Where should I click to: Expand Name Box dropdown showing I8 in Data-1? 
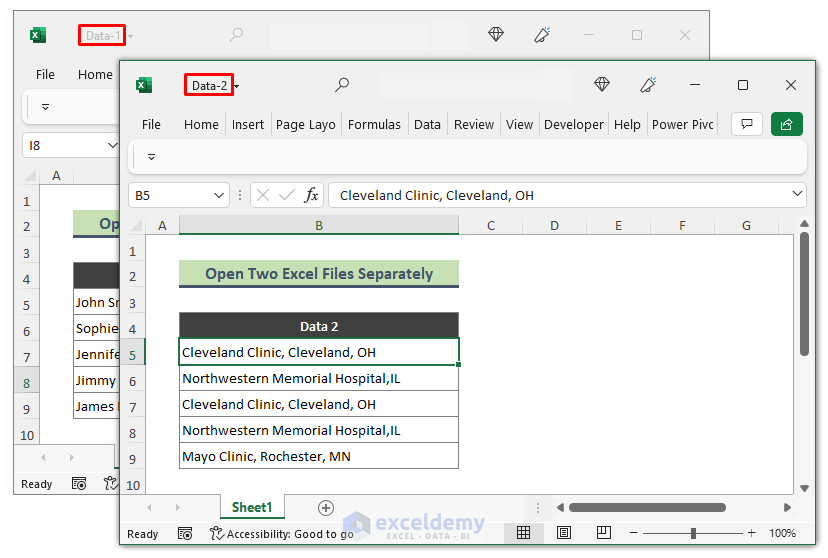point(112,145)
